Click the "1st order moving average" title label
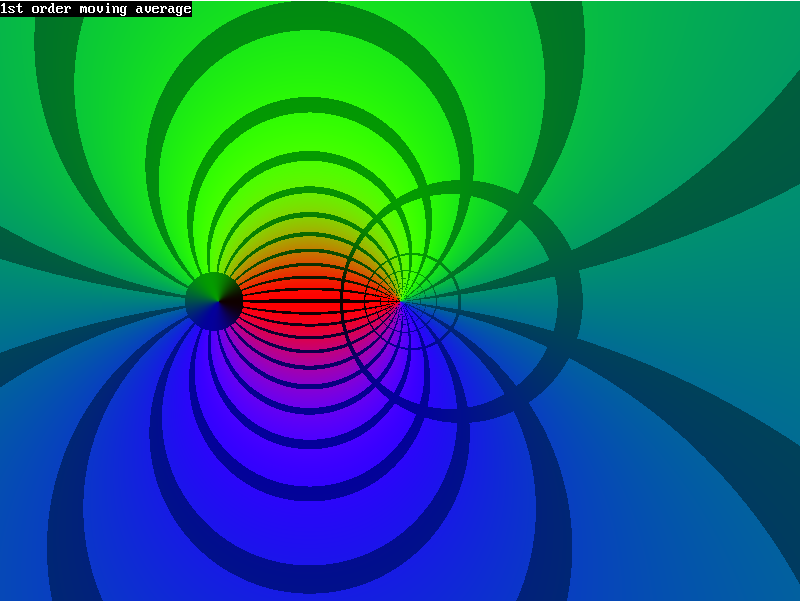The height and width of the screenshot is (601, 800). click(96, 9)
